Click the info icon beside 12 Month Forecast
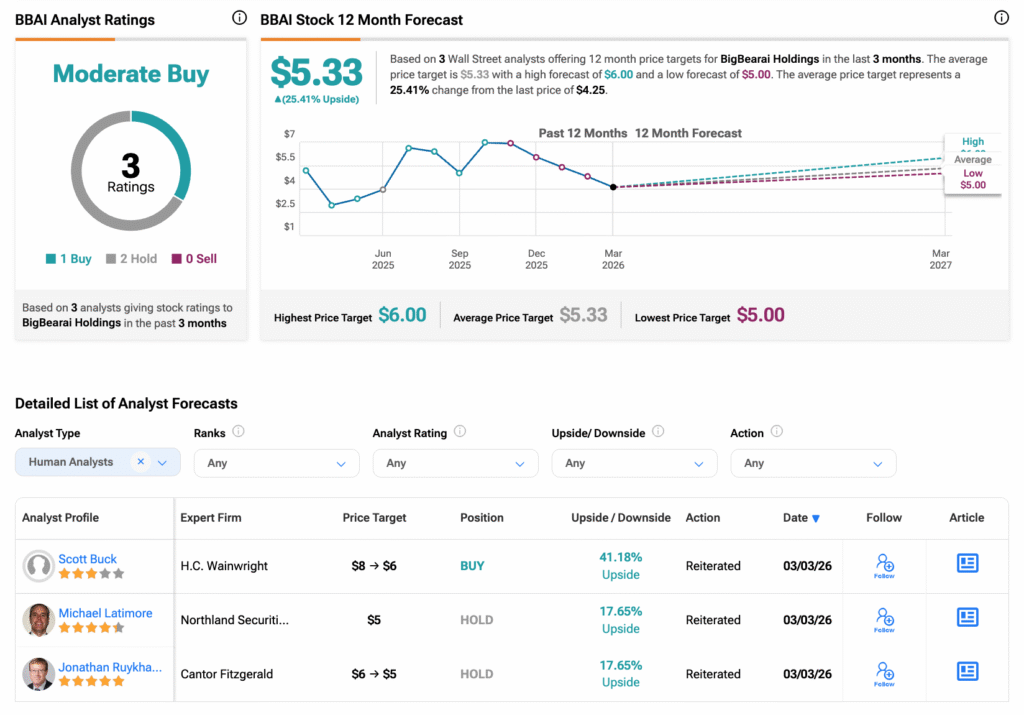Viewport: 1024px width, 715px height. [1001, 18]
